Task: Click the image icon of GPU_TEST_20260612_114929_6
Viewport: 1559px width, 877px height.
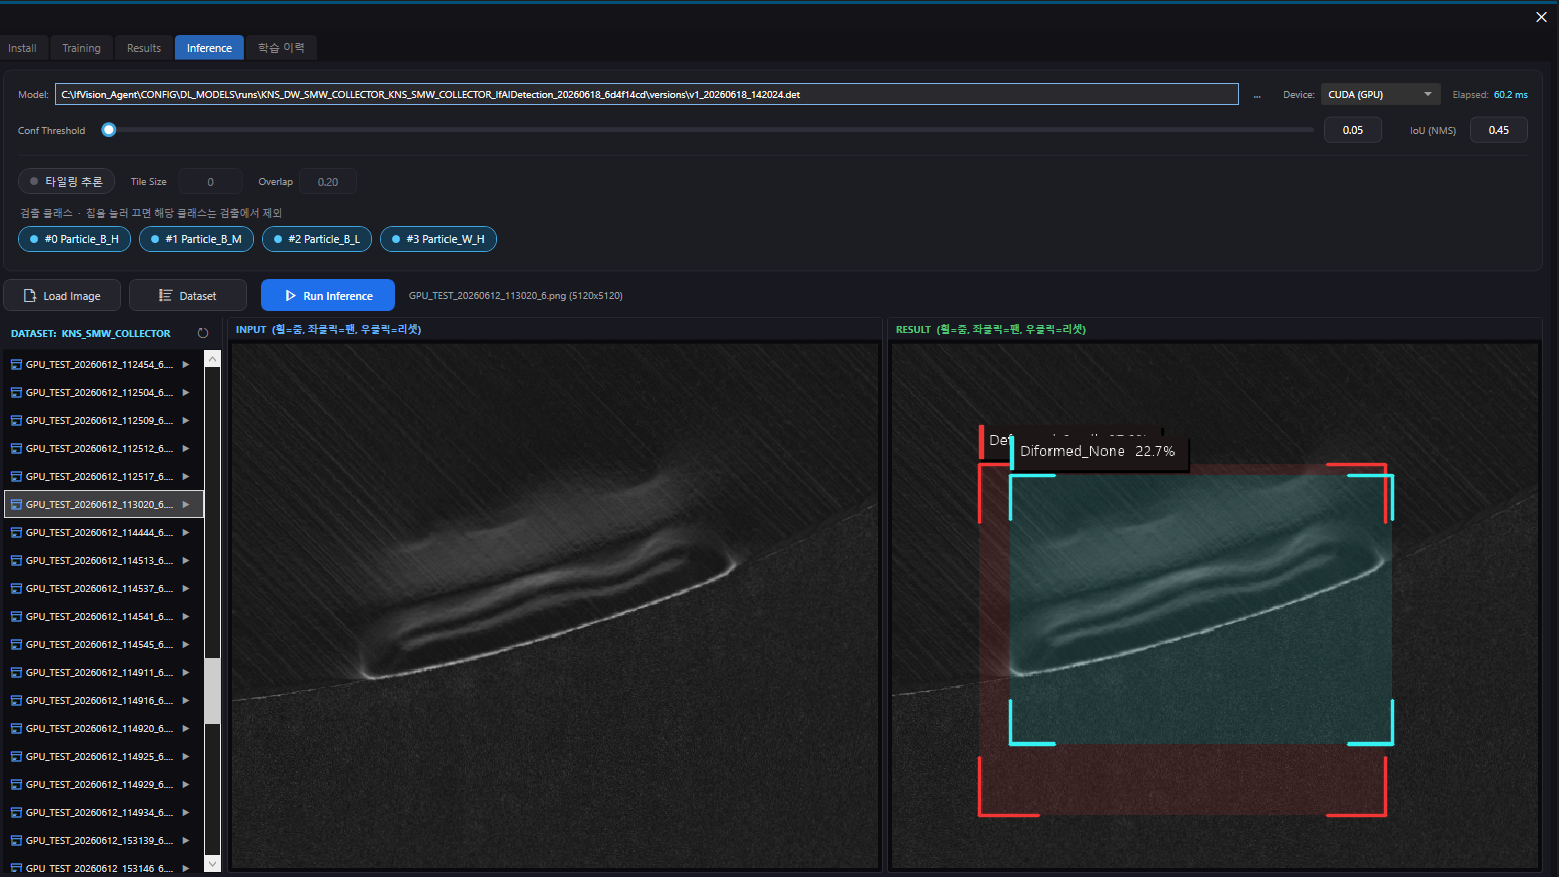Action: pyautogui.click(x=16, y=785)
